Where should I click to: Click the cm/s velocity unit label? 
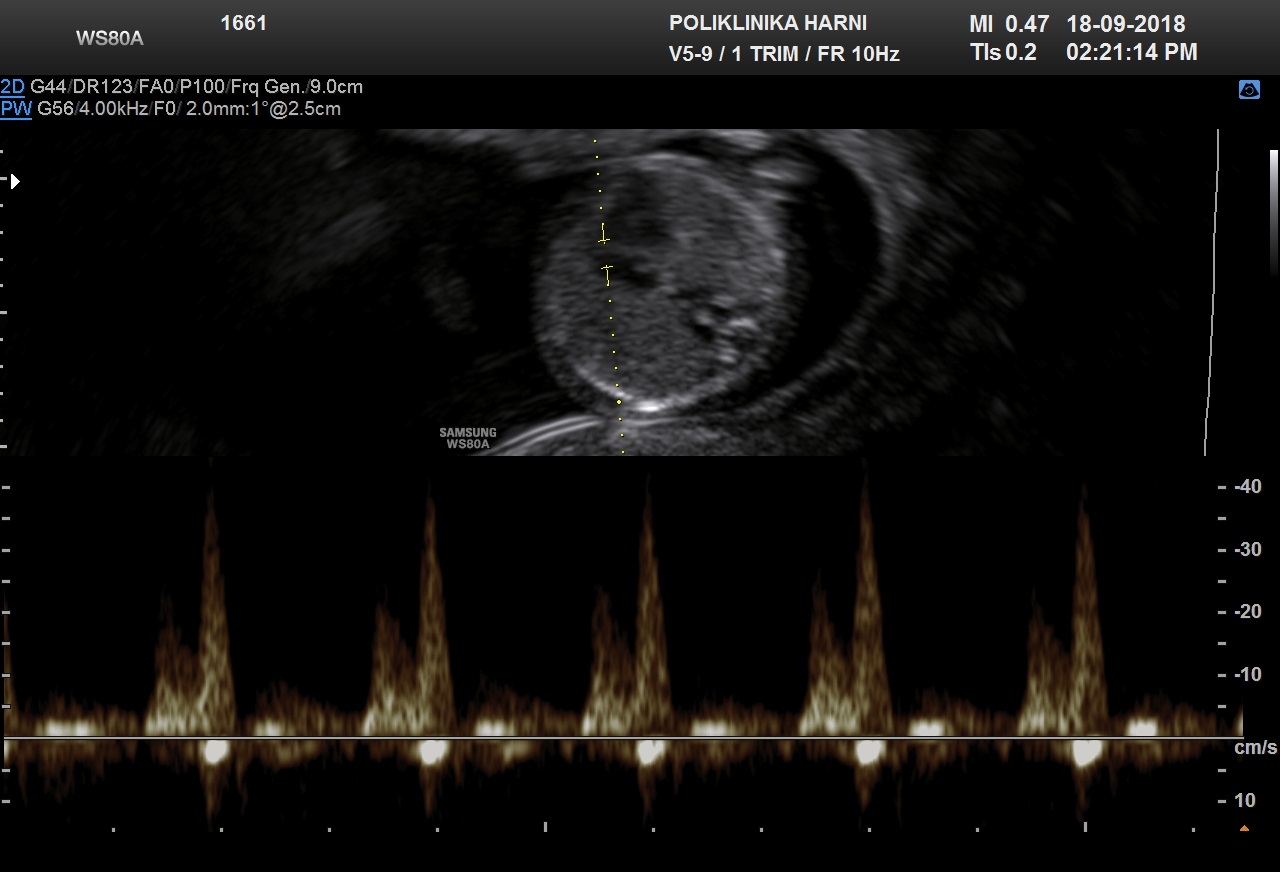click(1255, 747)
